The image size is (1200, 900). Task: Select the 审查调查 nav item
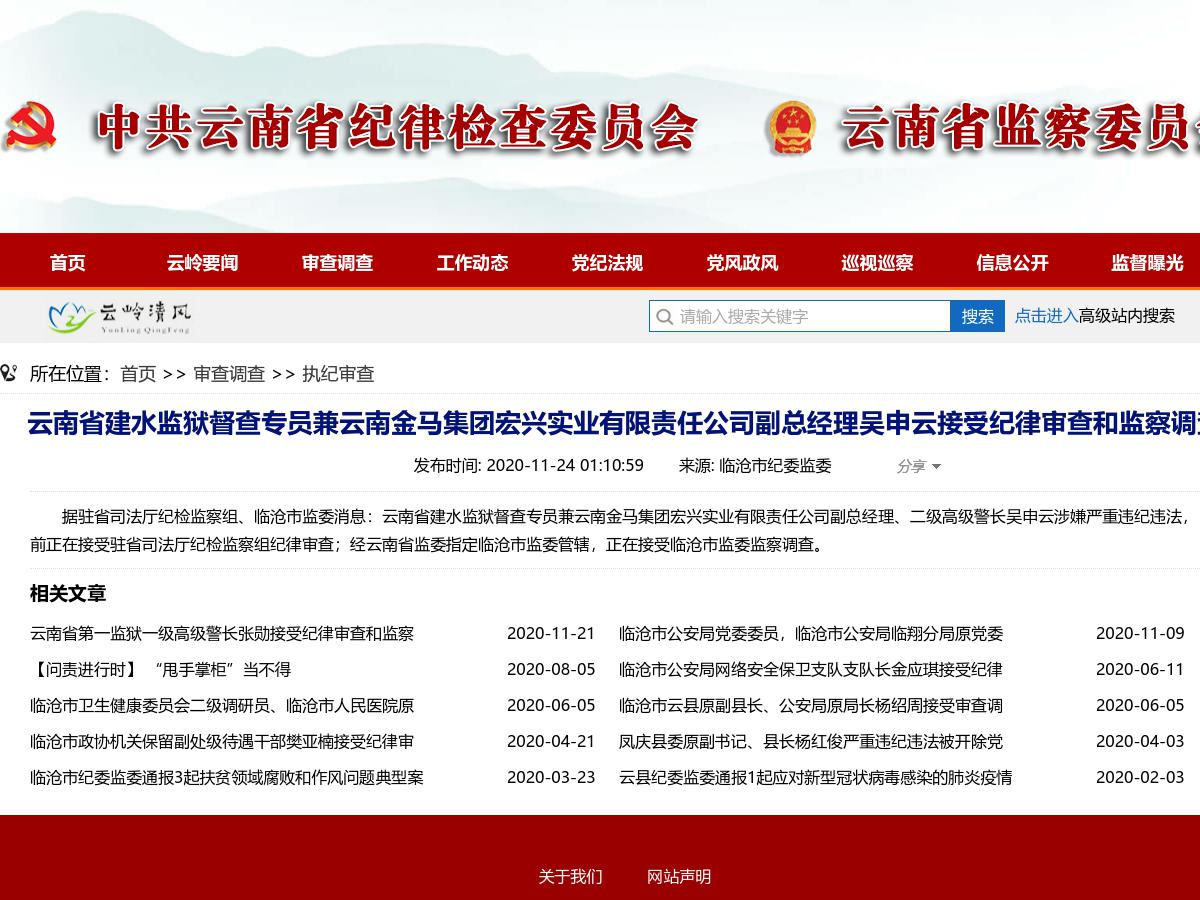[337, 262]
